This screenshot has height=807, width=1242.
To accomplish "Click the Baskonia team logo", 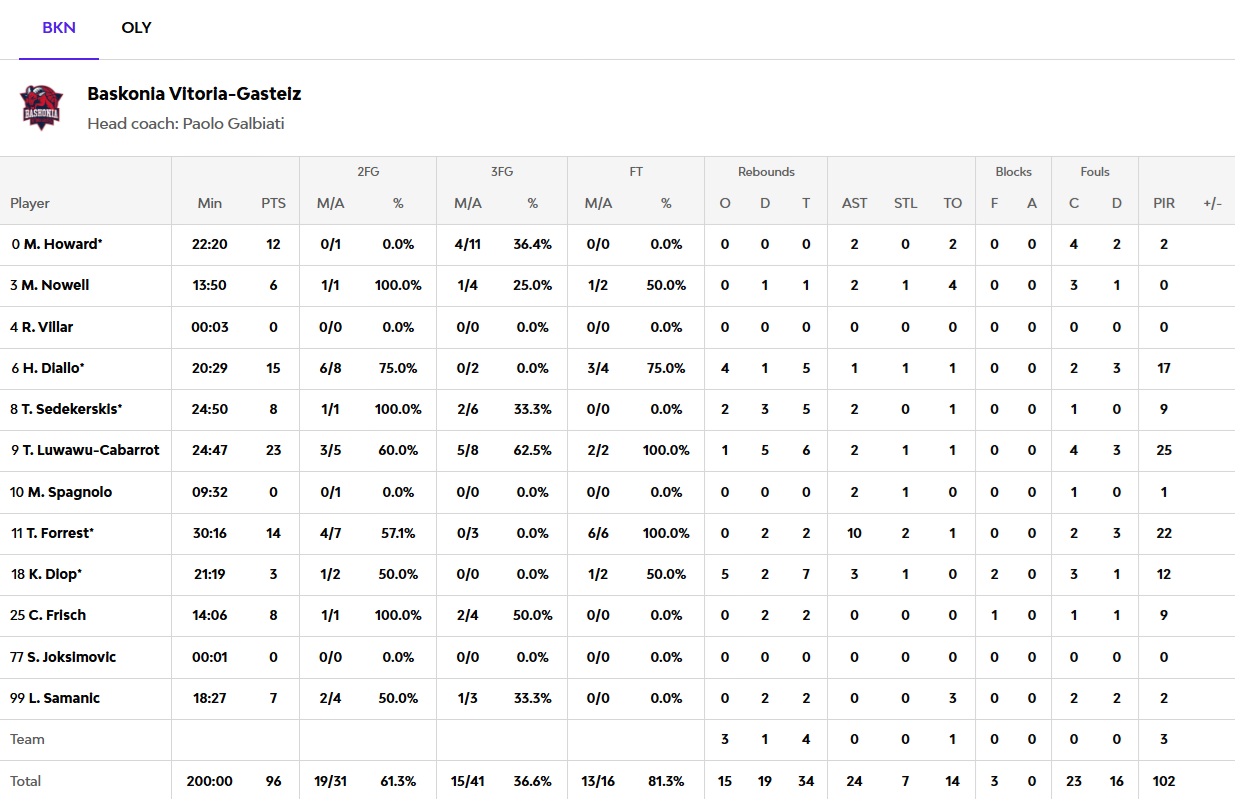I will pyautogui.click(x=42, y=108).
